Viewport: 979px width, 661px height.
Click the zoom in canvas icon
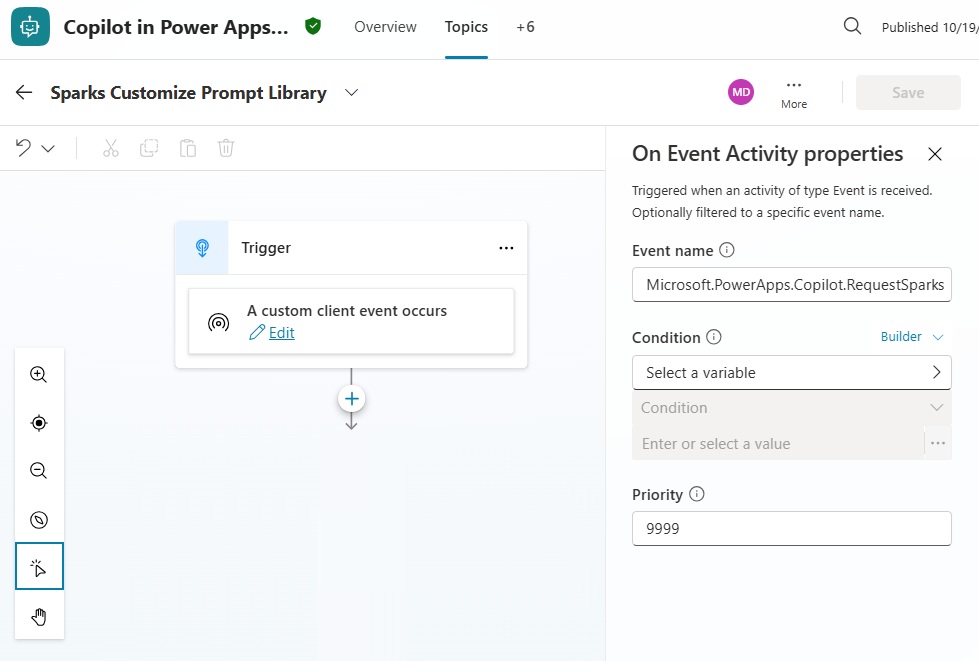39,375
